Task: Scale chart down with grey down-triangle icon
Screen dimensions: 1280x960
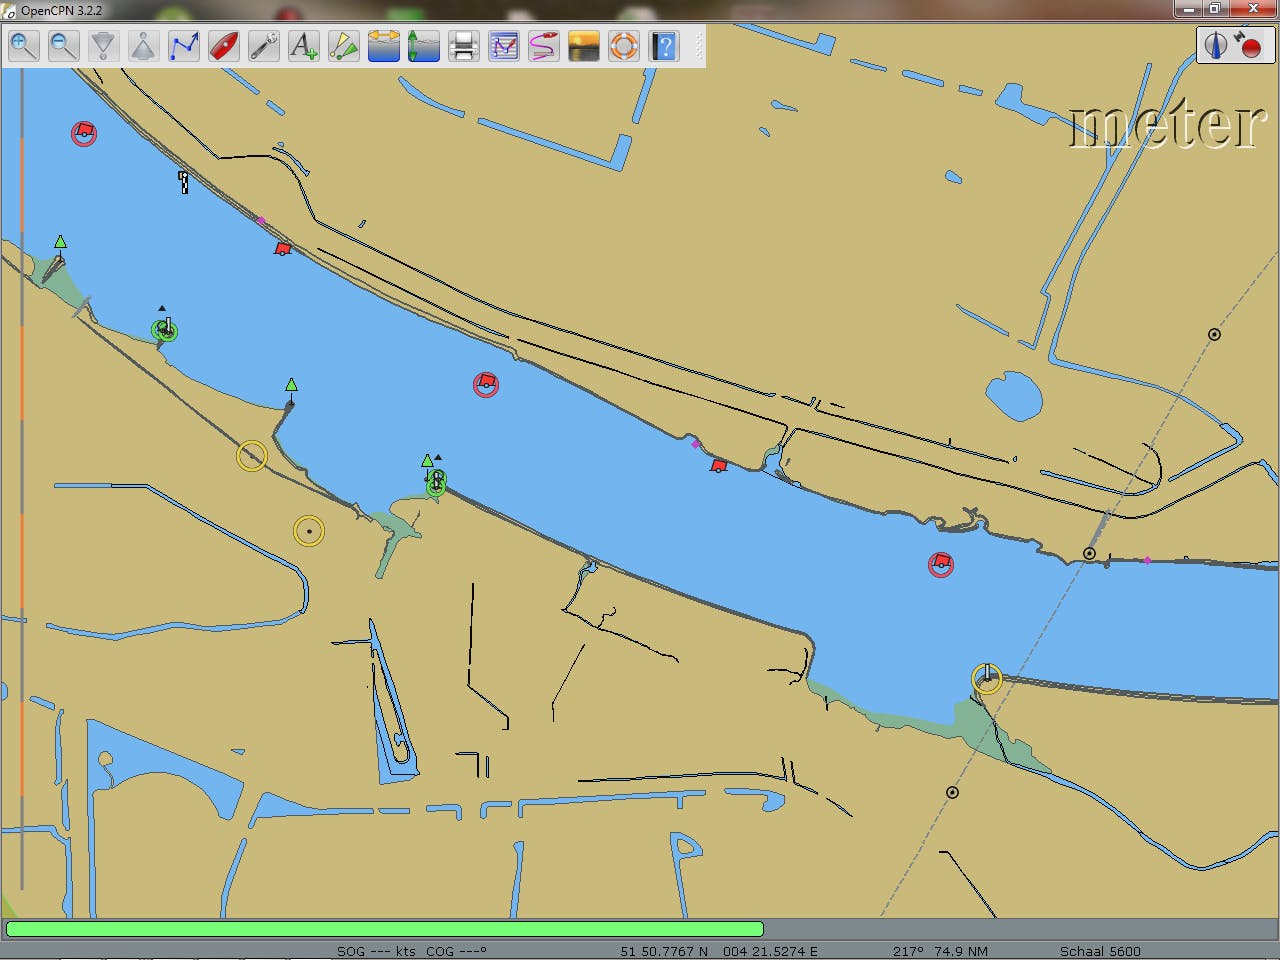Action: tap(104, 46)
